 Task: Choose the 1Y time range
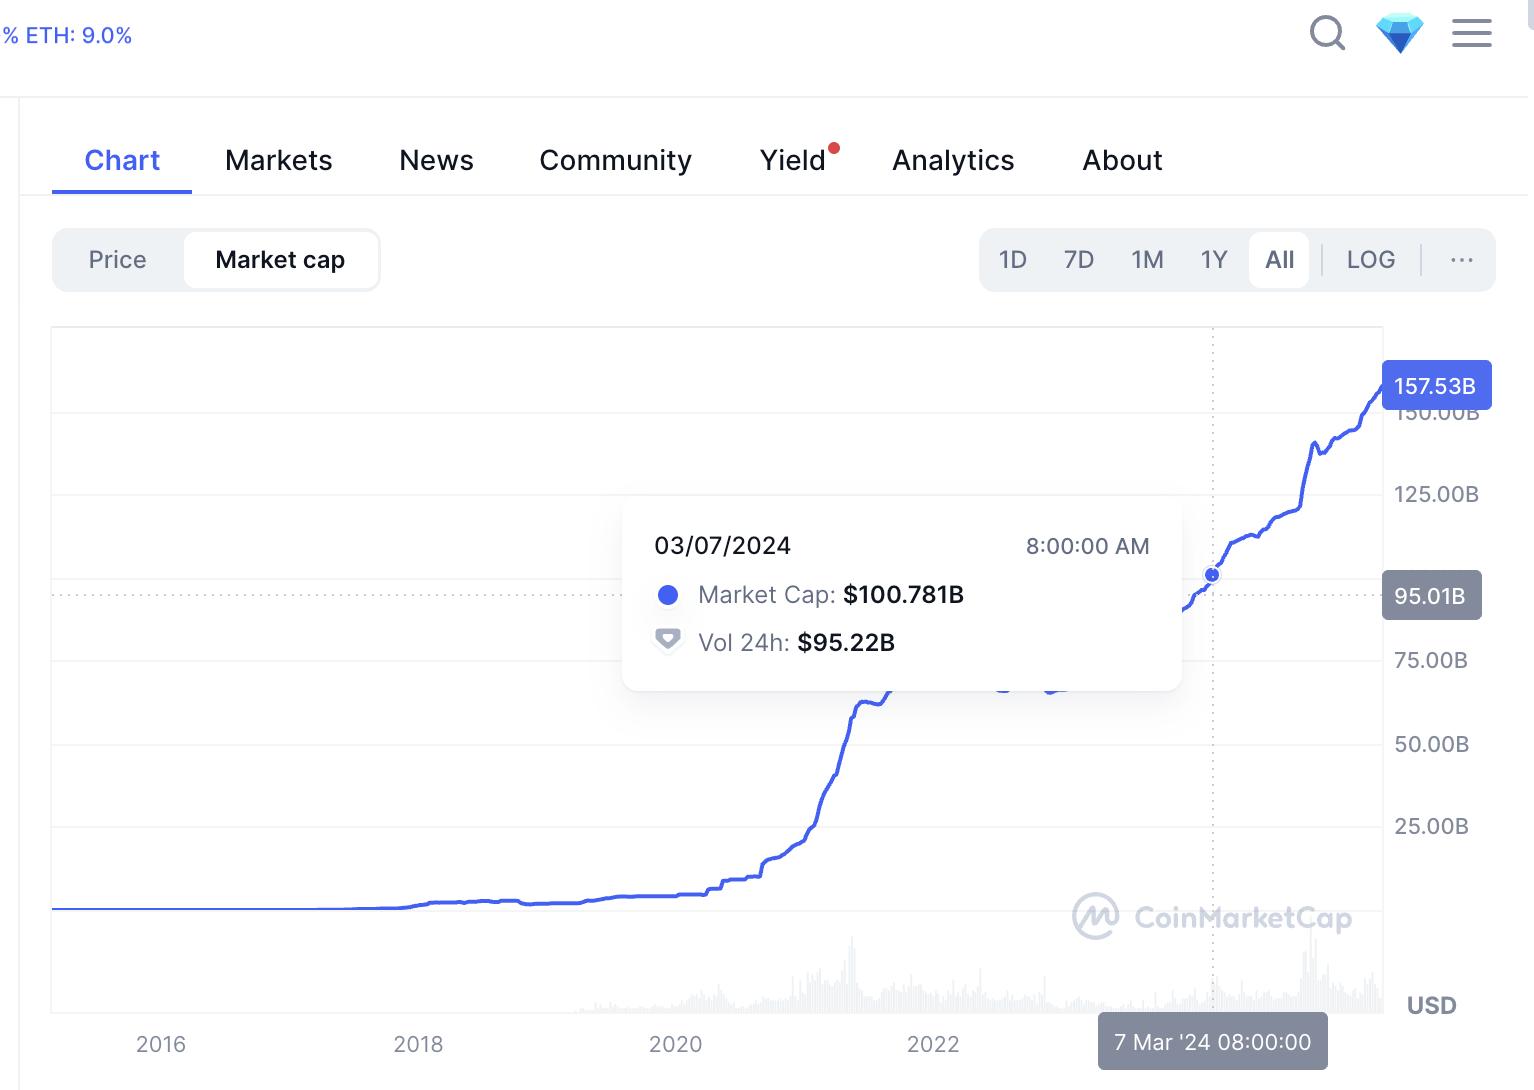1213,260
